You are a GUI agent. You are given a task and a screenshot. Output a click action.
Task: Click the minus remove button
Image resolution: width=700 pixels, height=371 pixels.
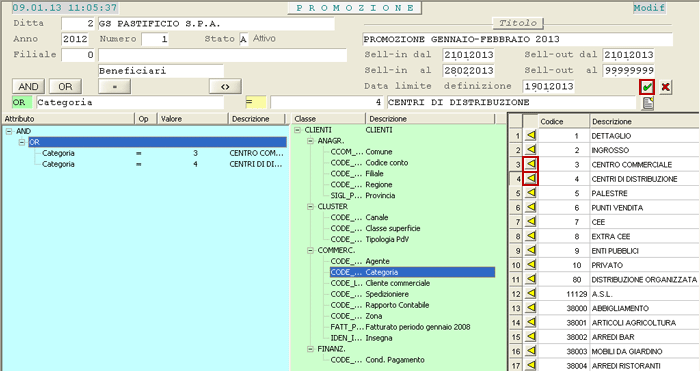(x=115, y=87)
